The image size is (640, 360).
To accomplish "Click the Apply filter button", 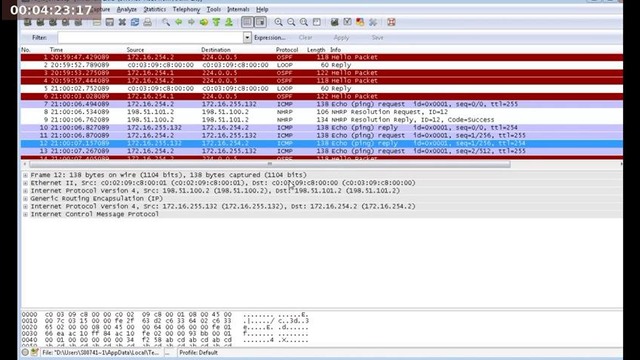I will pos(341,38).
